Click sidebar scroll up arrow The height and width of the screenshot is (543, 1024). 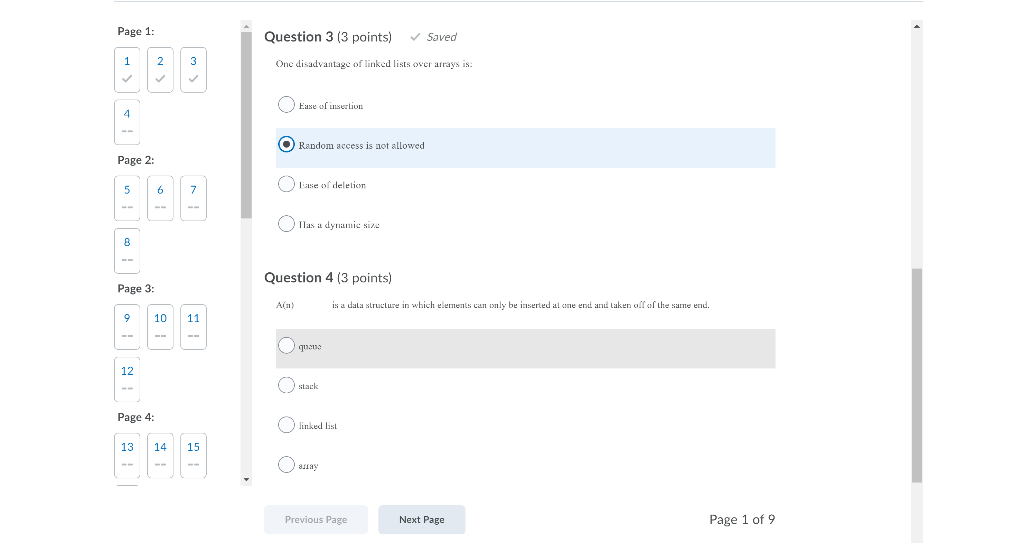click(246, 27)
